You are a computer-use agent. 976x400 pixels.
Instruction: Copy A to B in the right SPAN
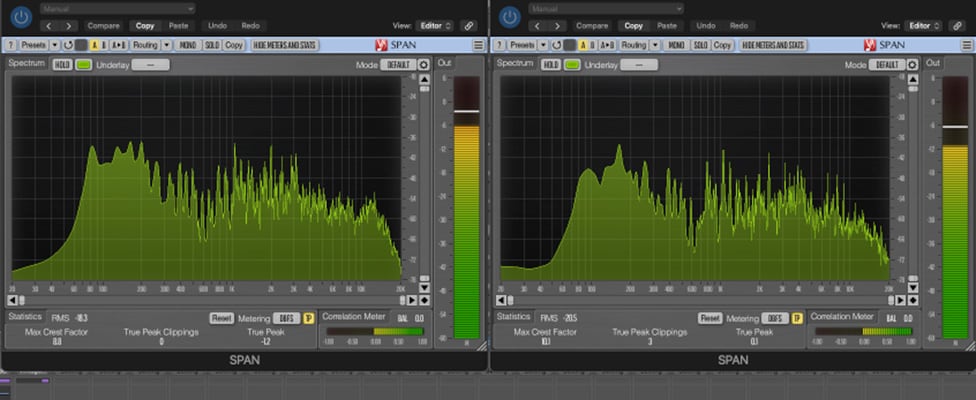608,45
